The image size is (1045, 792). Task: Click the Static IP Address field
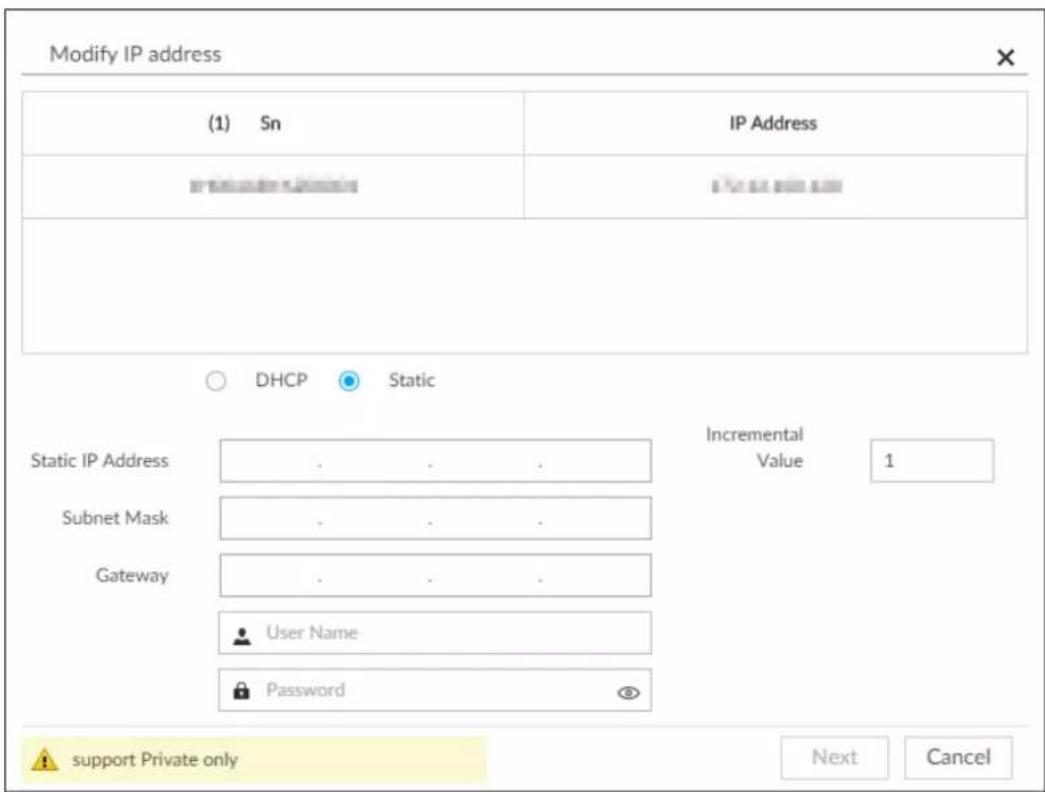point(435,461)
